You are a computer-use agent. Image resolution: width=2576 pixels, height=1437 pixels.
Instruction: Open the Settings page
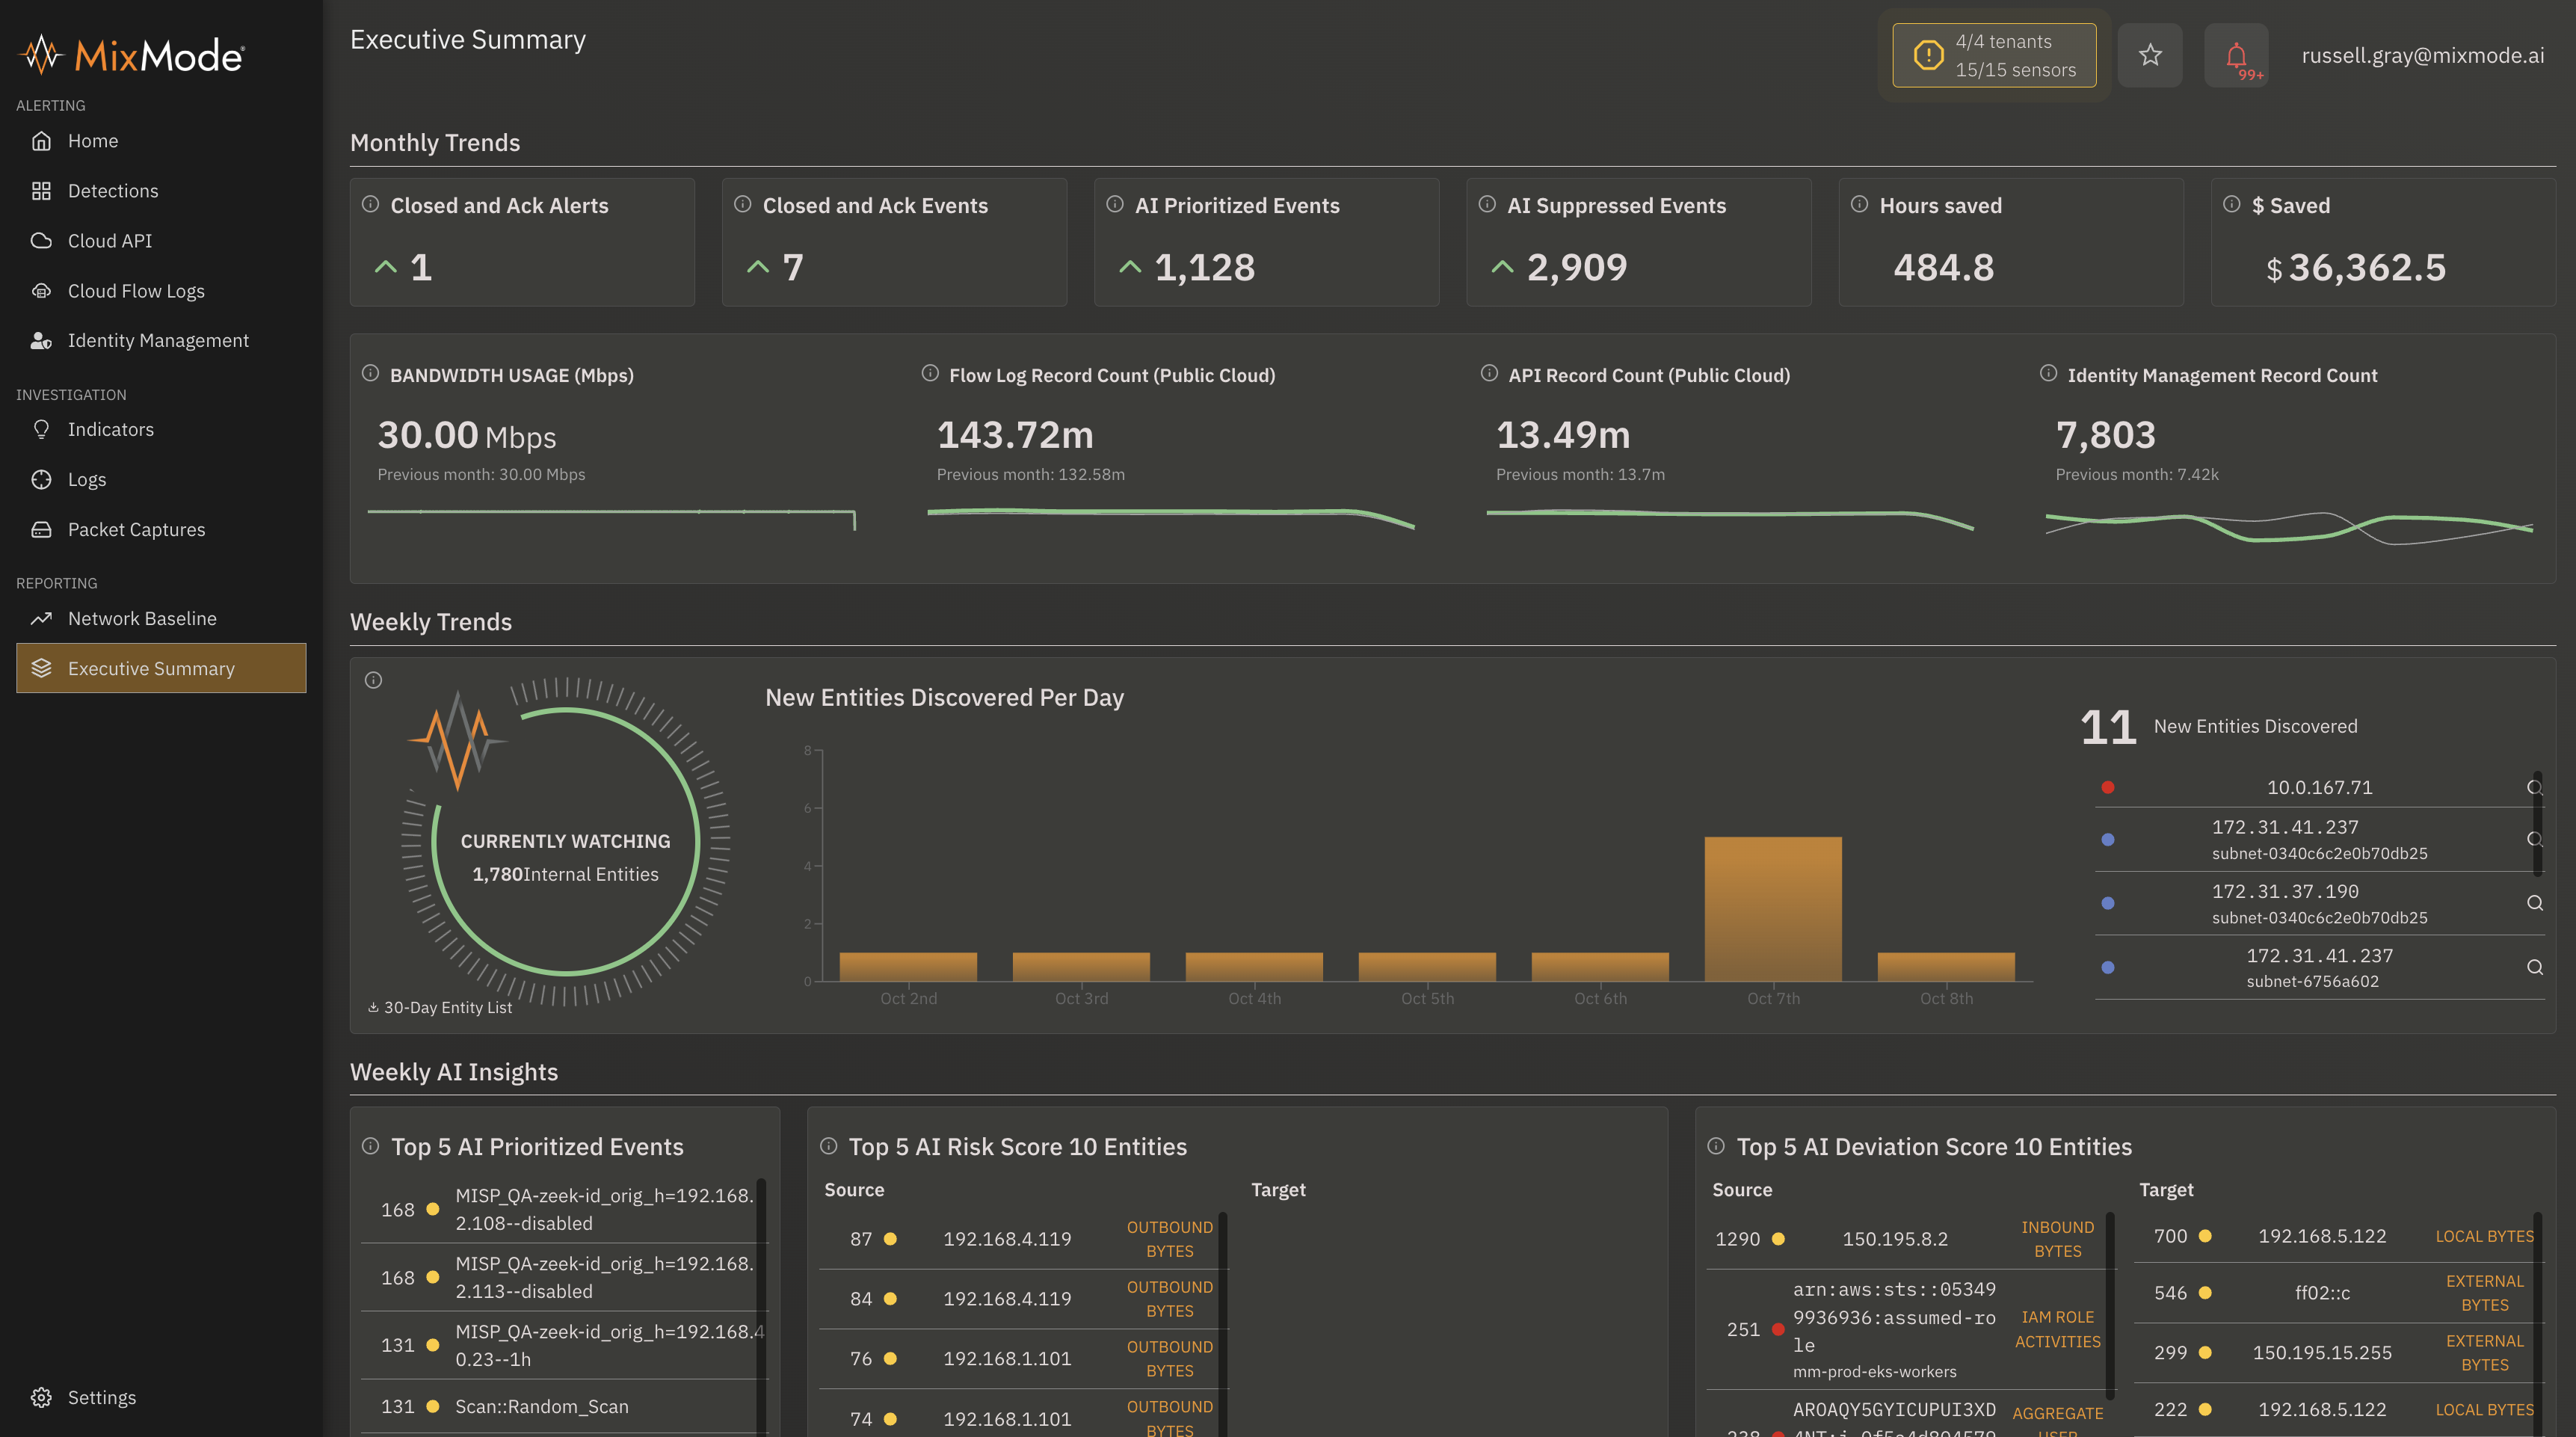(x=101, y=1397)
